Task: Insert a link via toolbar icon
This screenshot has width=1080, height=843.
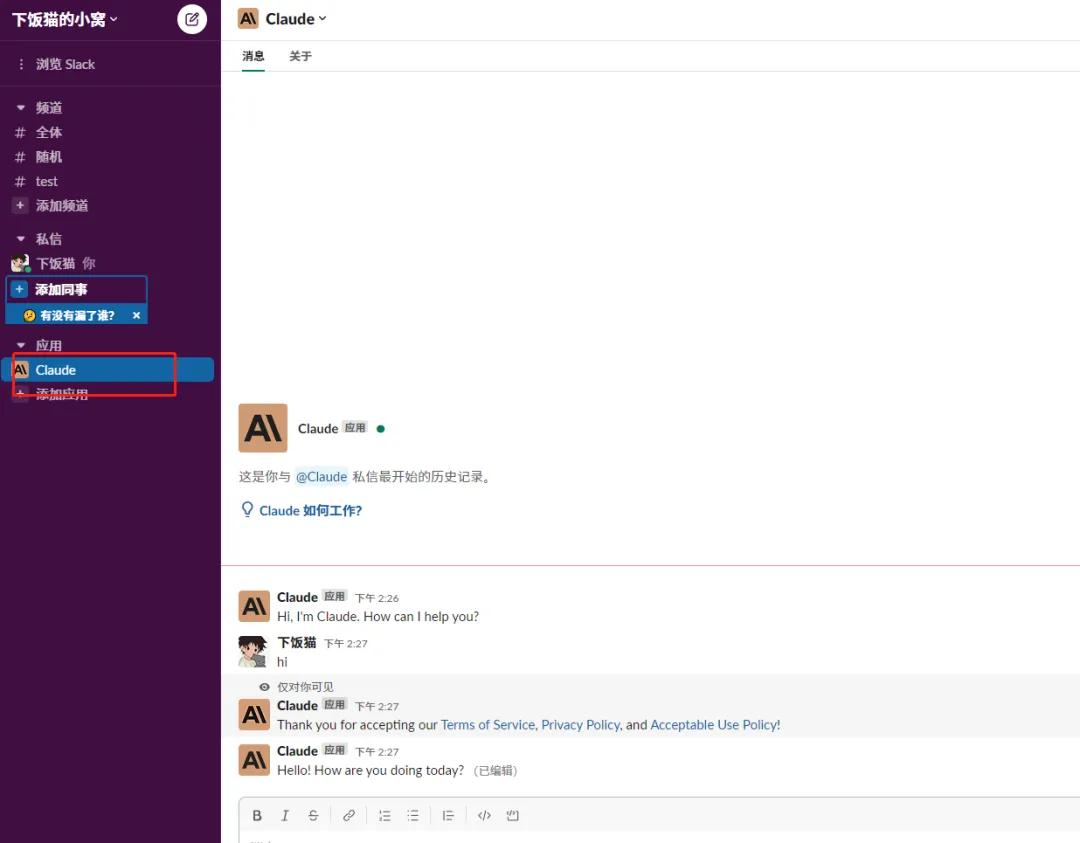Action: [349, 815]
